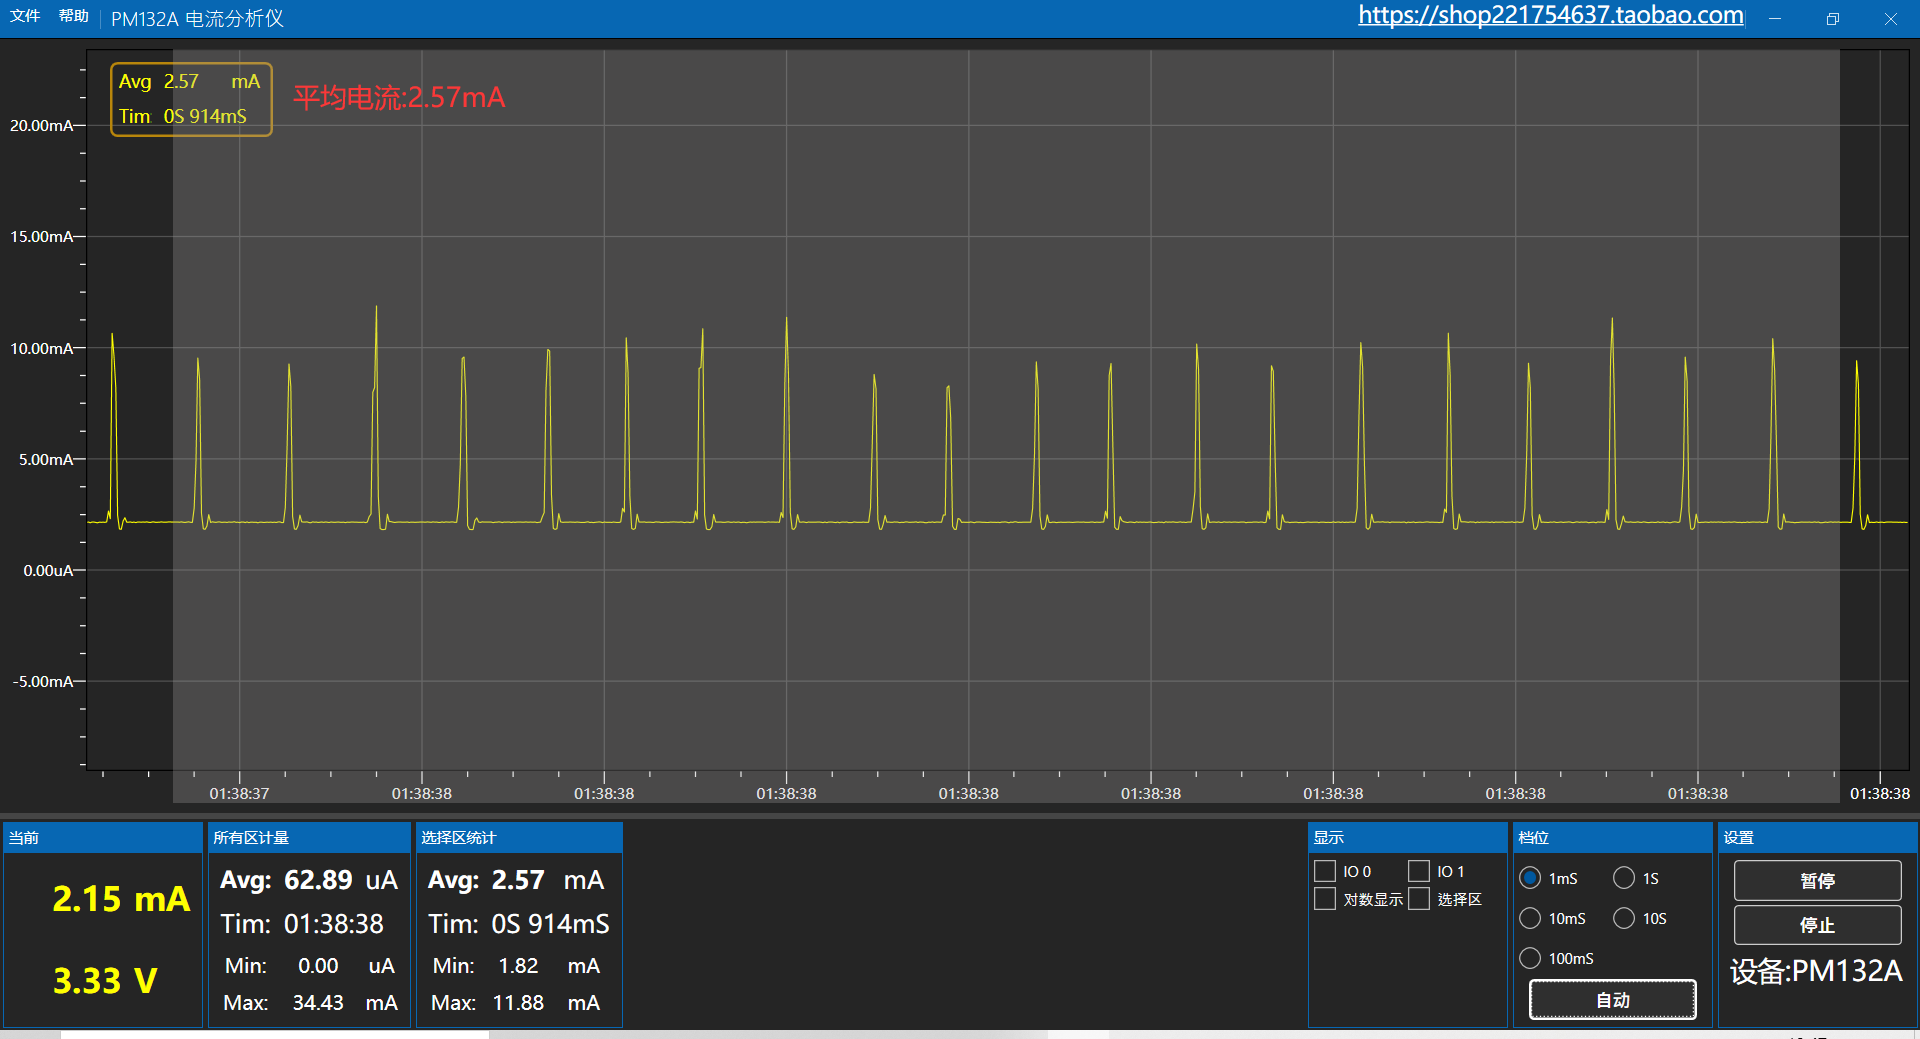Click the Min 0.00 uA value
This screenshot has width=1920, height=1039.
(x=310, y=966)
